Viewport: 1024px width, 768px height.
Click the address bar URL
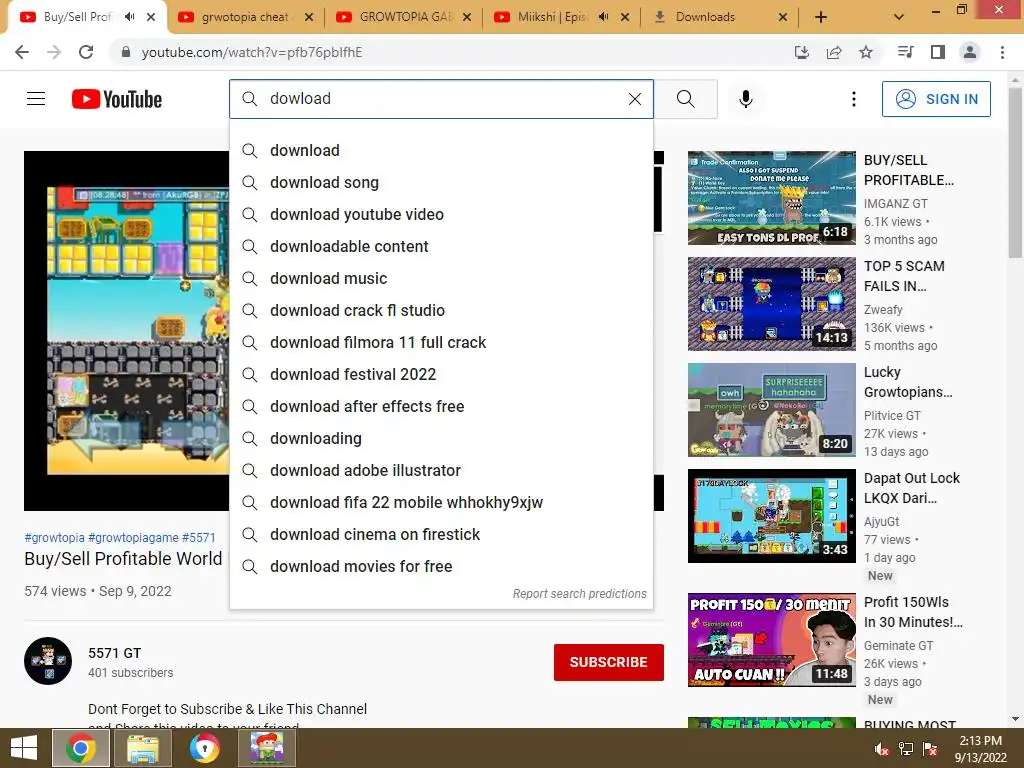pyautogui.click(x=251, y=52)
